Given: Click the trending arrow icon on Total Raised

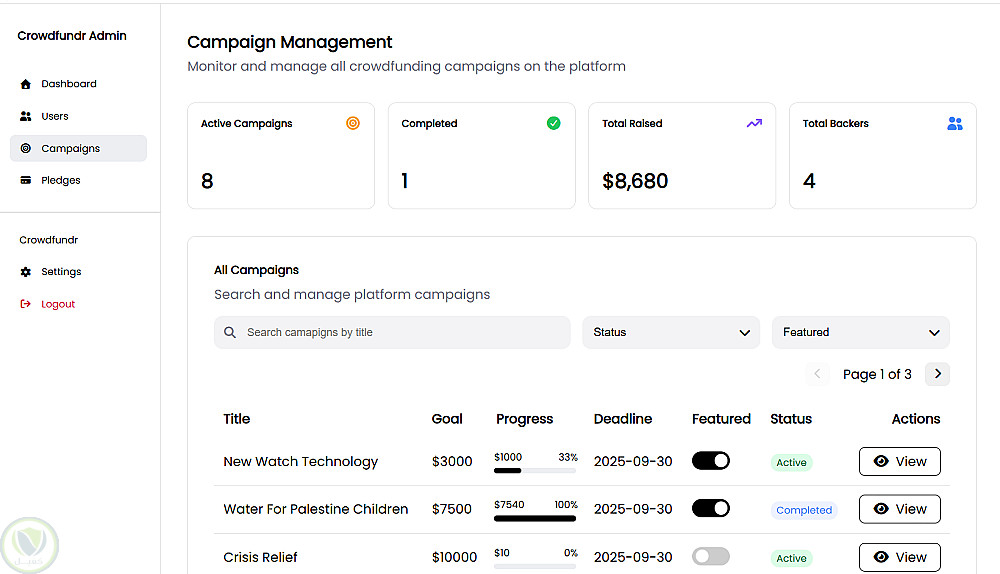Looking at the screenshot, I should tap(754, 124).
